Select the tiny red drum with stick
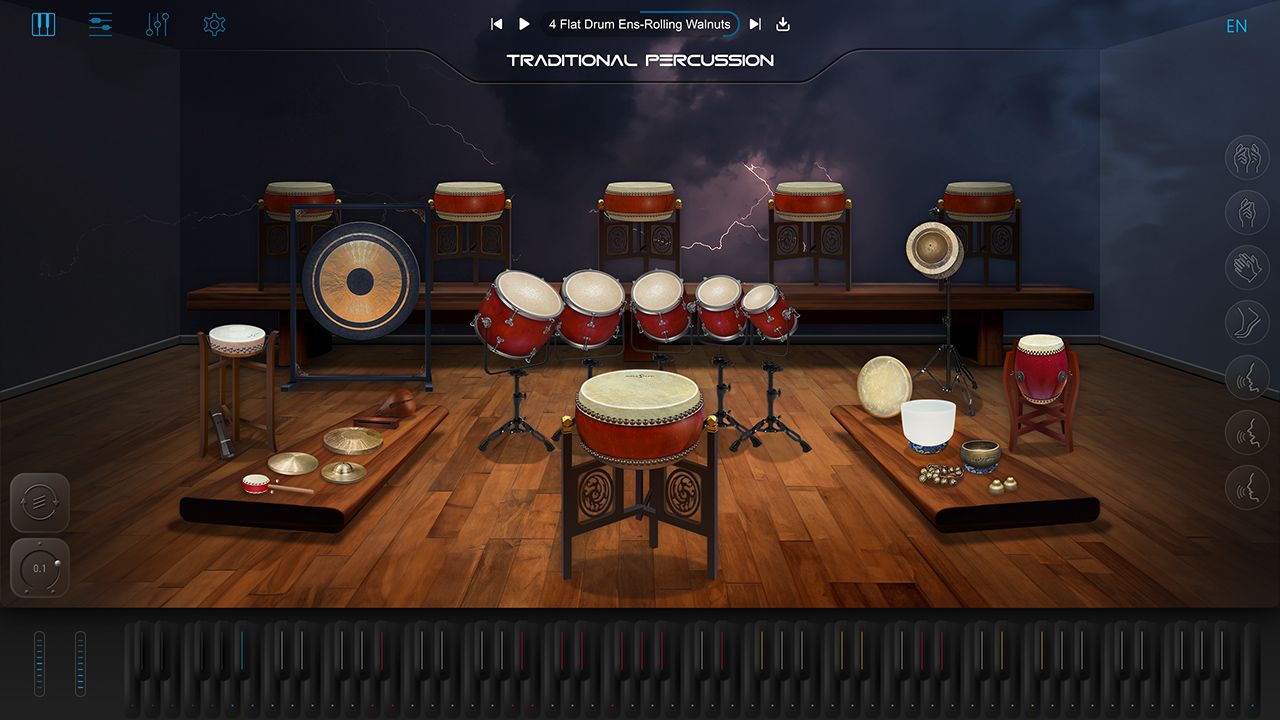 tap(256, 484)
